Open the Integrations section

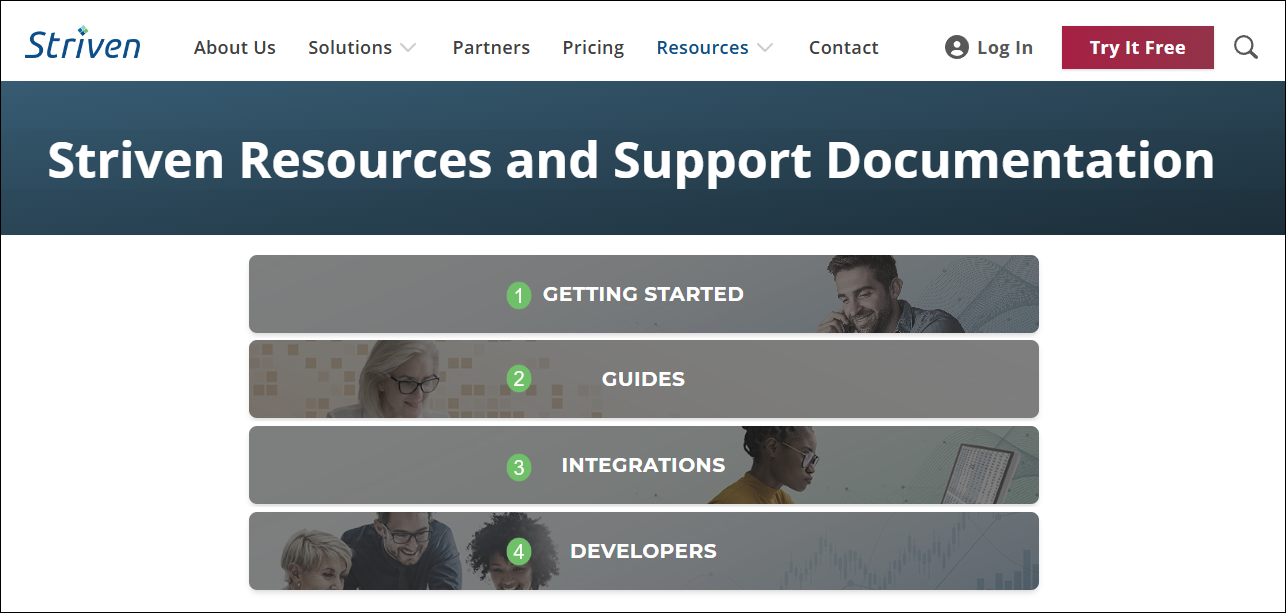point(644,465)
